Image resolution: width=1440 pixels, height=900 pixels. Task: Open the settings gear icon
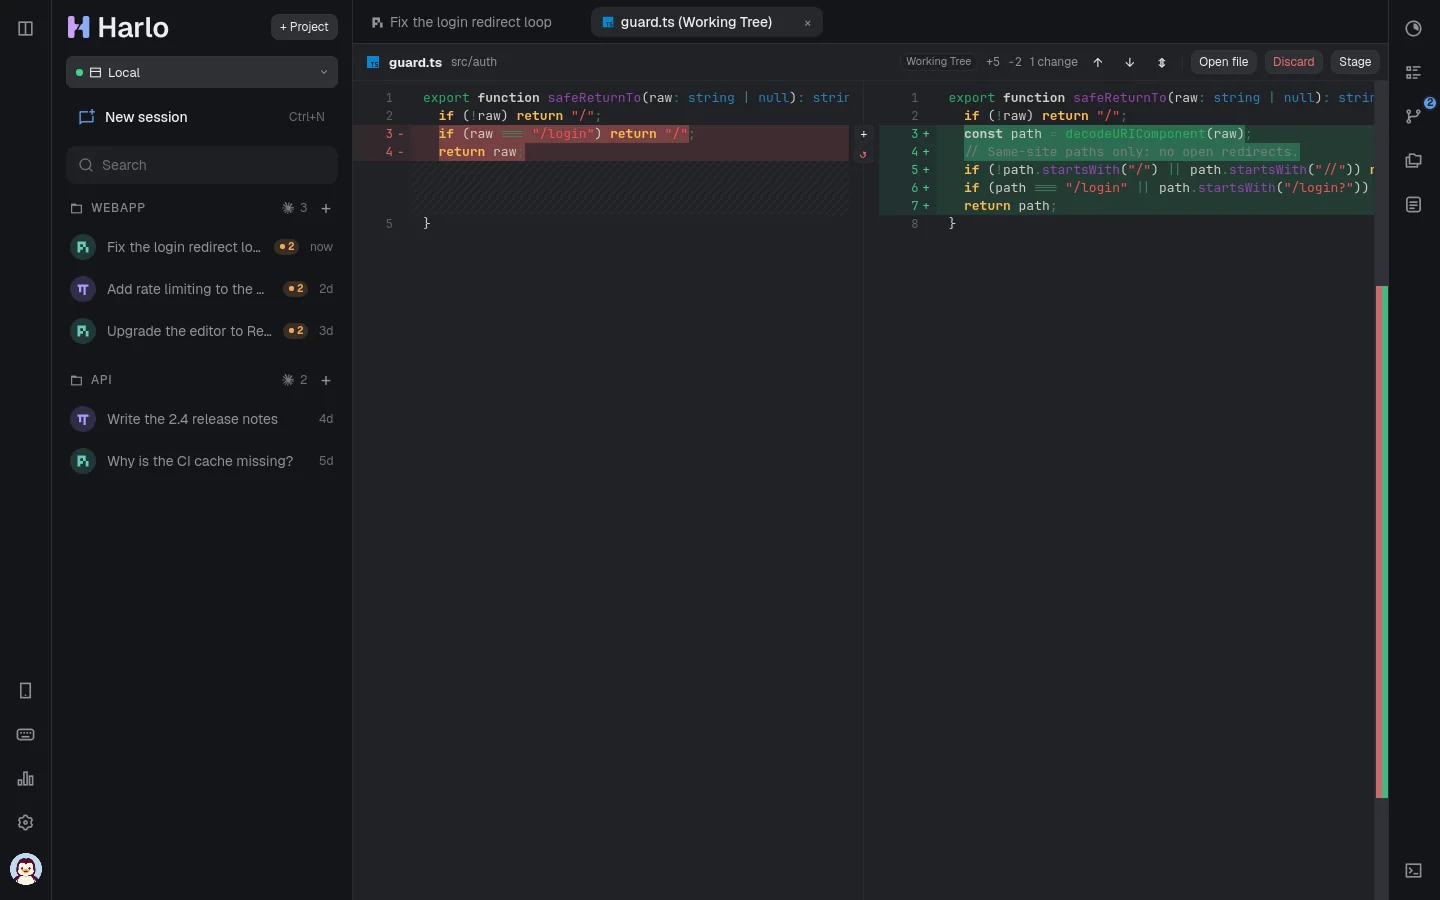coord(26,823)
